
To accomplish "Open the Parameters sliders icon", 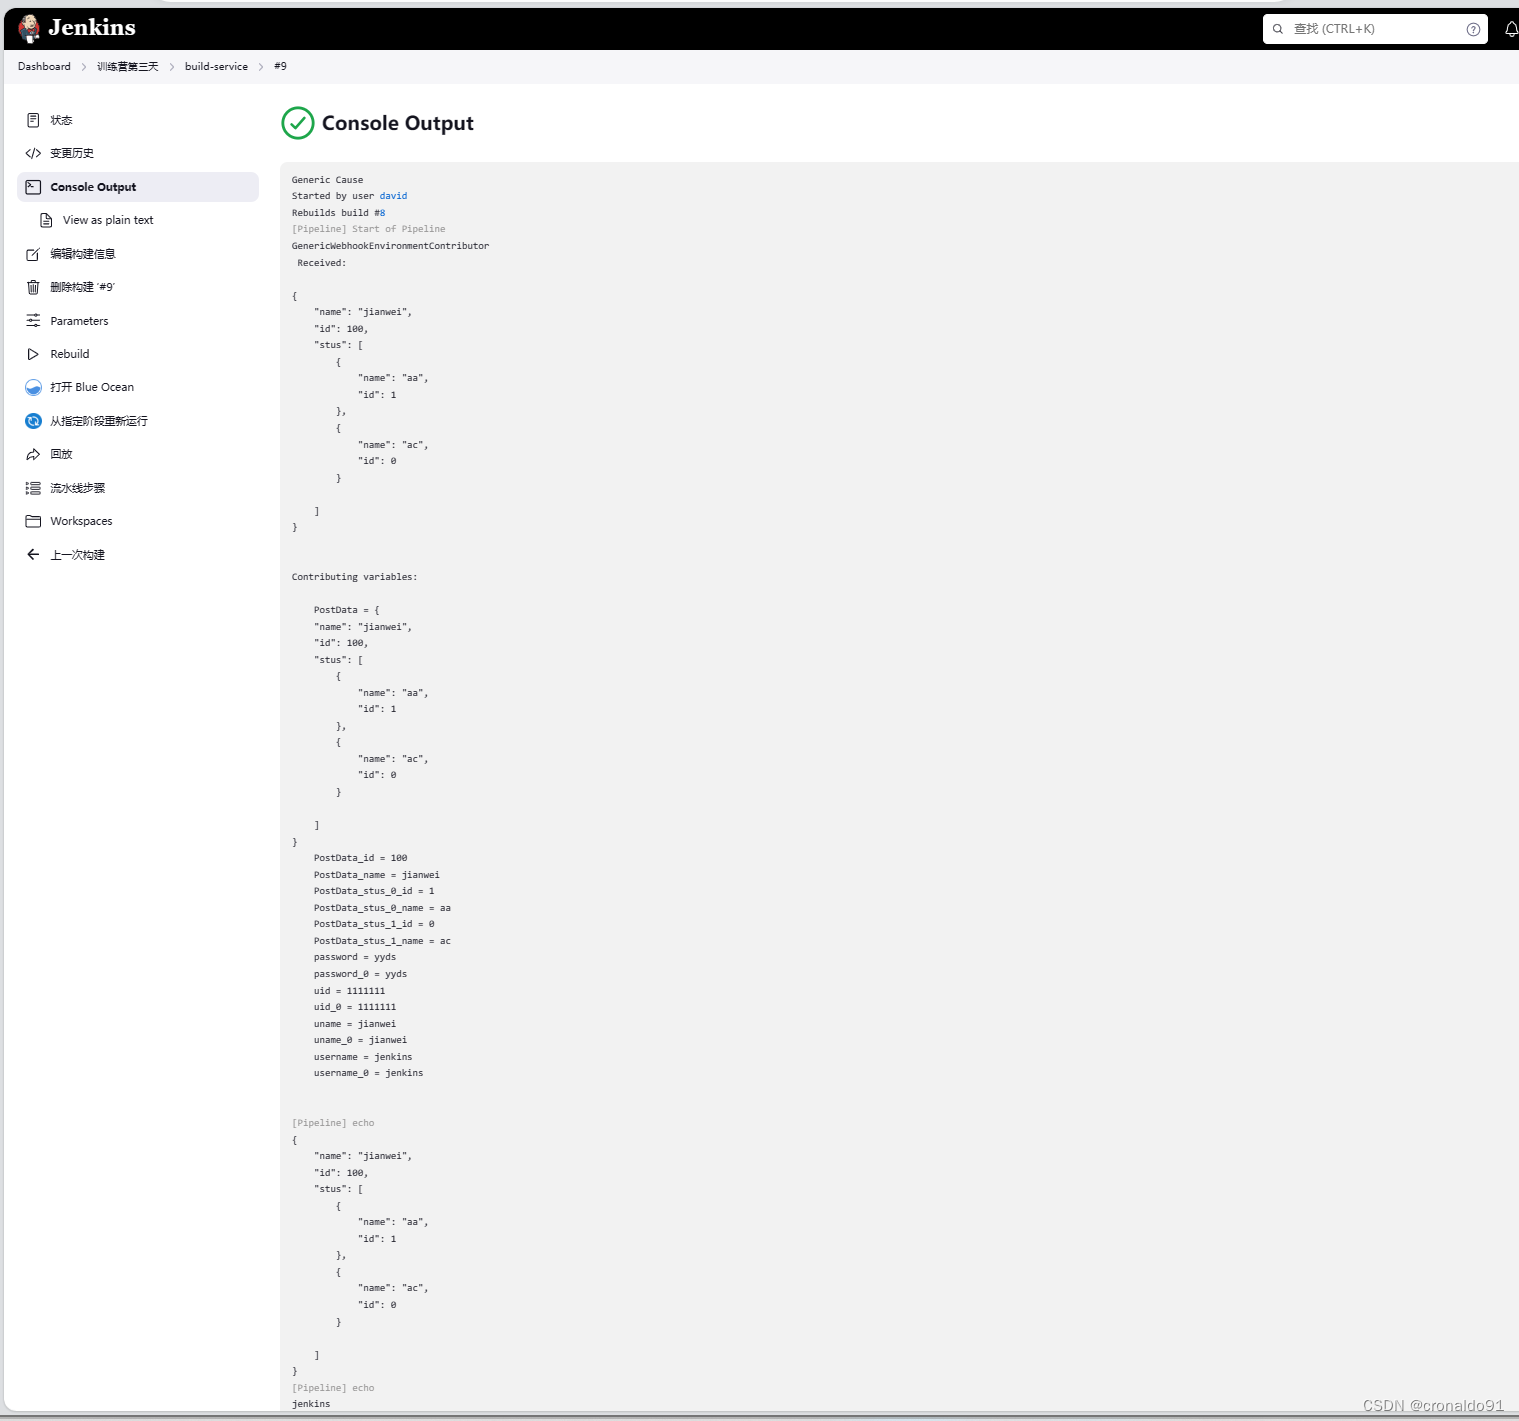I will pos(33,320).
